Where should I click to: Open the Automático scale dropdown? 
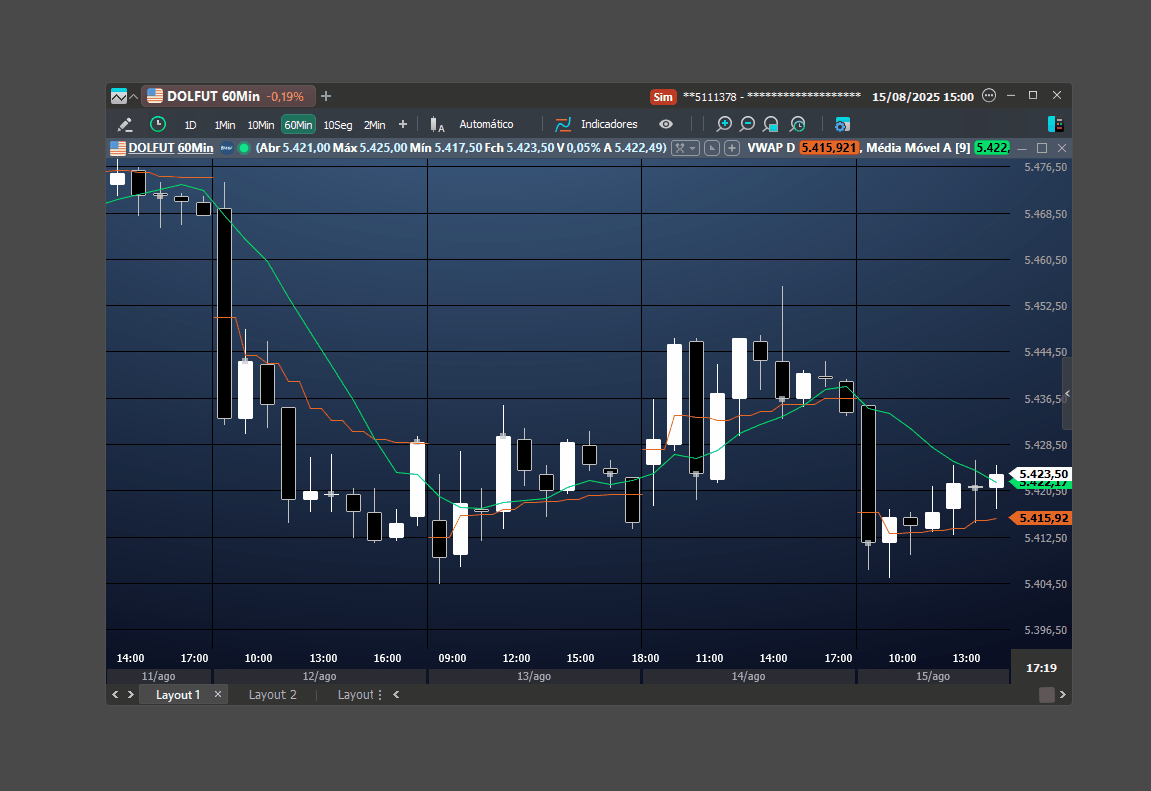(486, 124)
